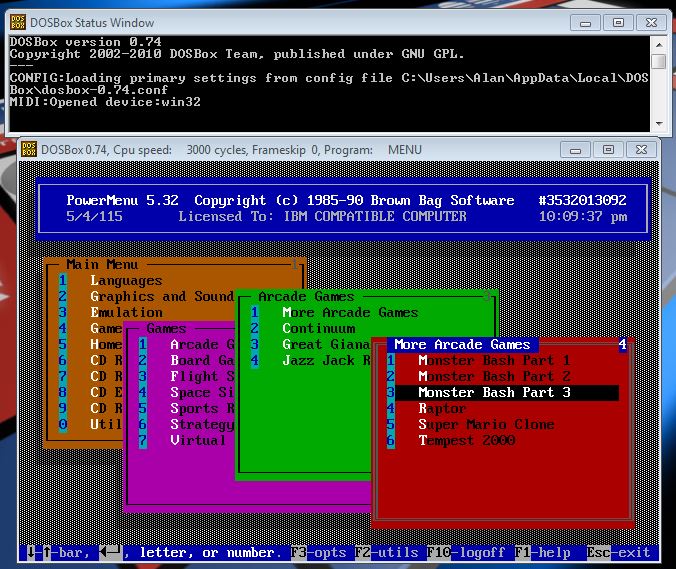
Task: Click scroll up arrow in Status Window
Action: 659,44
